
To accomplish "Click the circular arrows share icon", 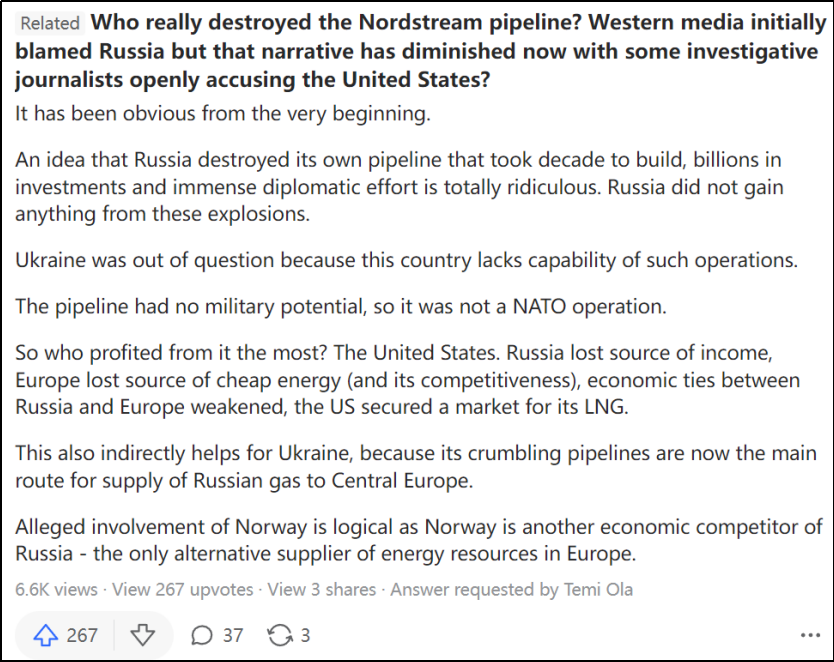I will pyautogui.click(x=279, y=635).
